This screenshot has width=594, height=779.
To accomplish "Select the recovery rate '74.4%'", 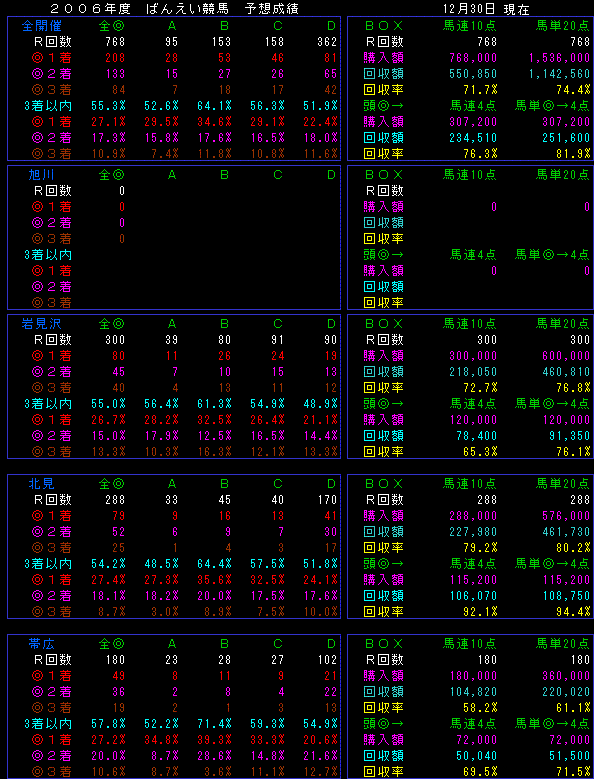I will [576, 89].
